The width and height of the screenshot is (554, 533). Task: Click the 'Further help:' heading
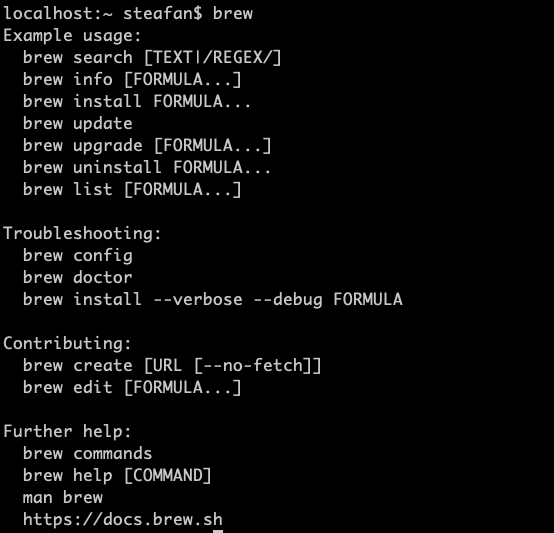(x=67, y=431)
